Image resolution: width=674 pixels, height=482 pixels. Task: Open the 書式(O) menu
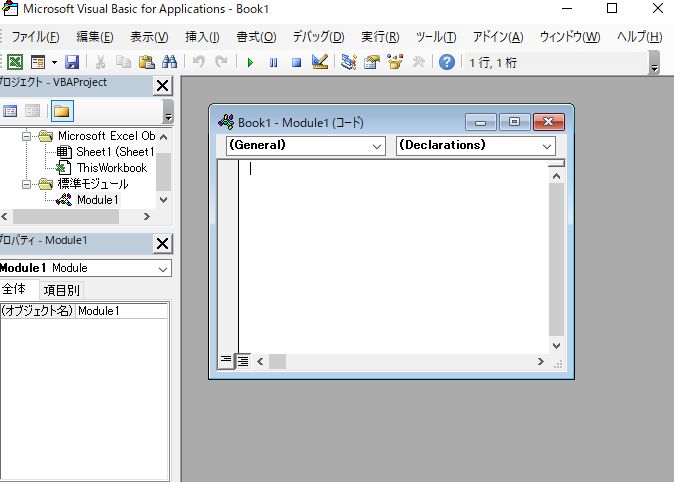point(257,37)
